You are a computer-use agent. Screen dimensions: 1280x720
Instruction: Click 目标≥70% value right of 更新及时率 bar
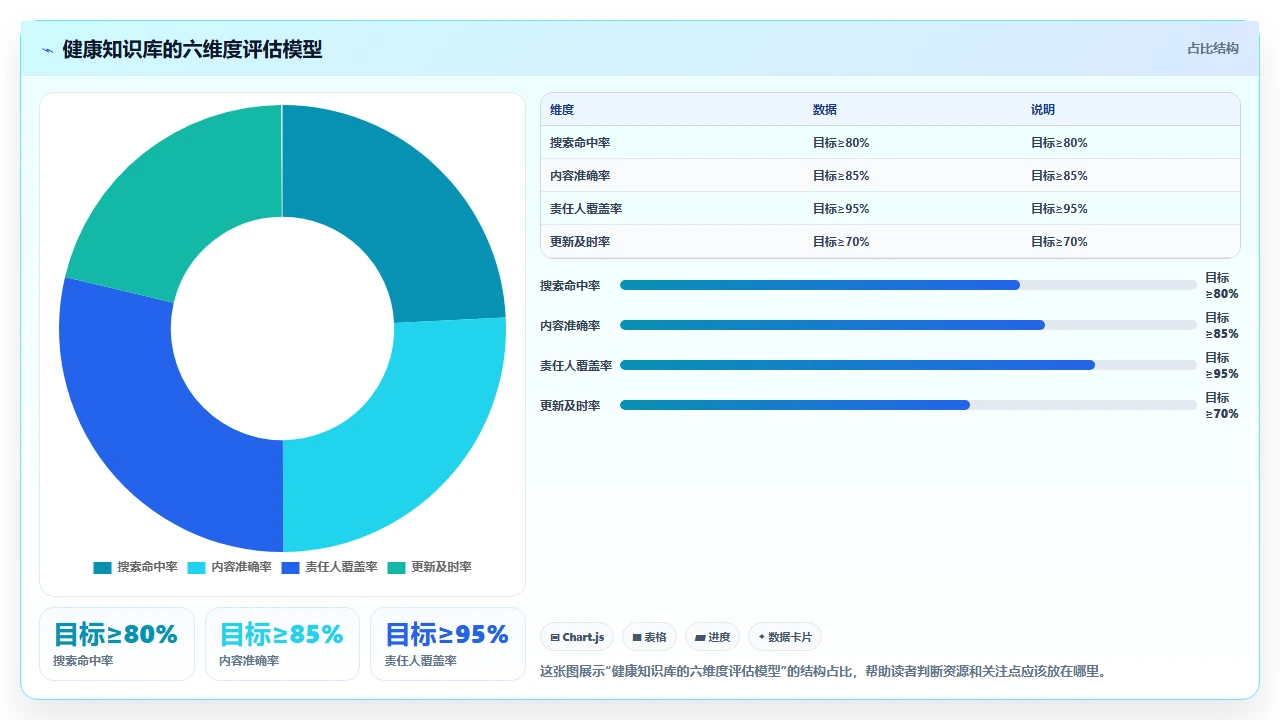(x=1222, y=406)
